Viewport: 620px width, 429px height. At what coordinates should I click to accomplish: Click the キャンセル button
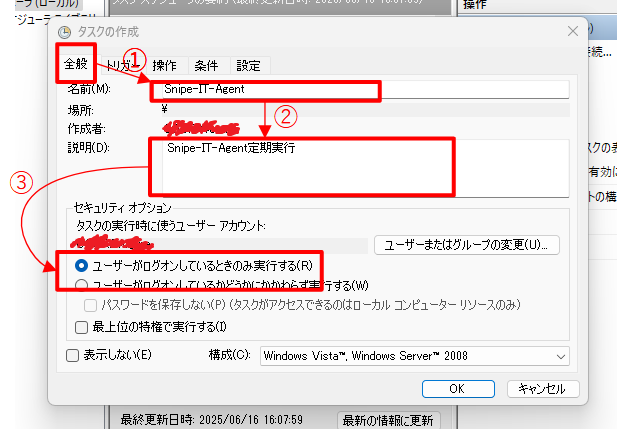543,389
